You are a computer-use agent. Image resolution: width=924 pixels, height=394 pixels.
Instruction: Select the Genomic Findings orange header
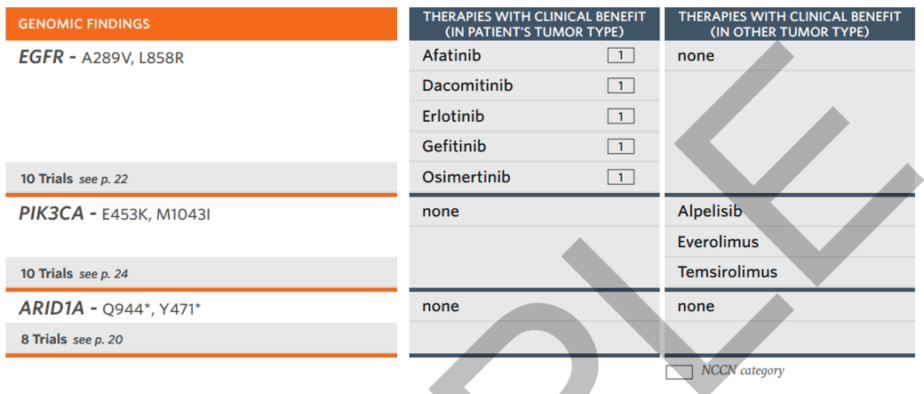pos(202,24)
